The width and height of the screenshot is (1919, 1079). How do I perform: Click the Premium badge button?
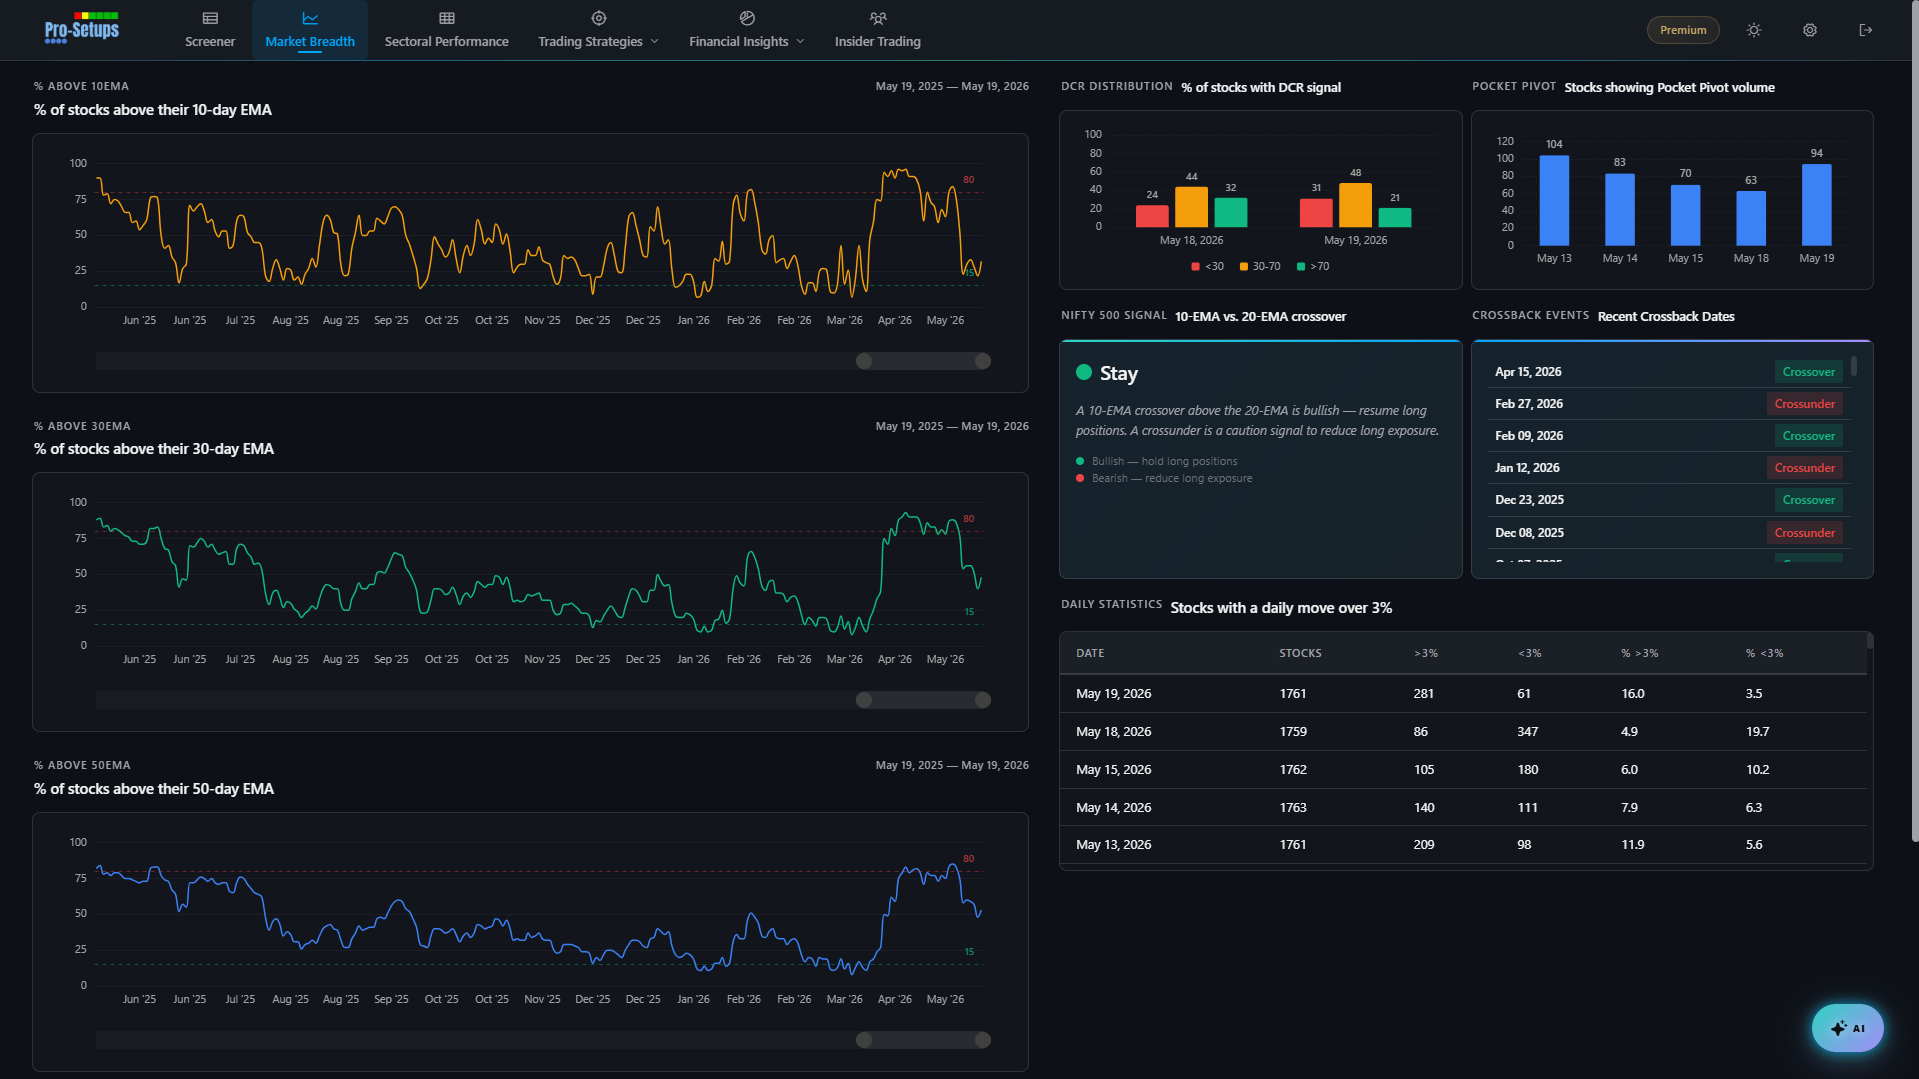[x=1683, y=30]
